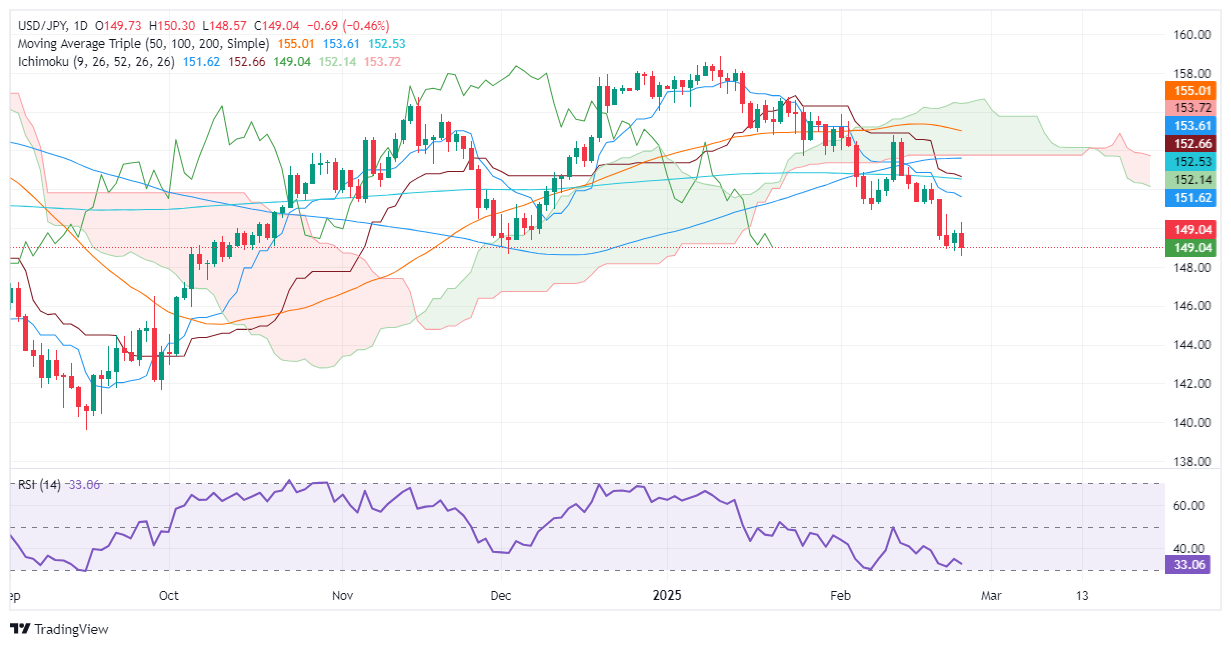1231x647 pixels.
Task: Select the Moving Average Triple indicator legend
Action: (140, 44)
